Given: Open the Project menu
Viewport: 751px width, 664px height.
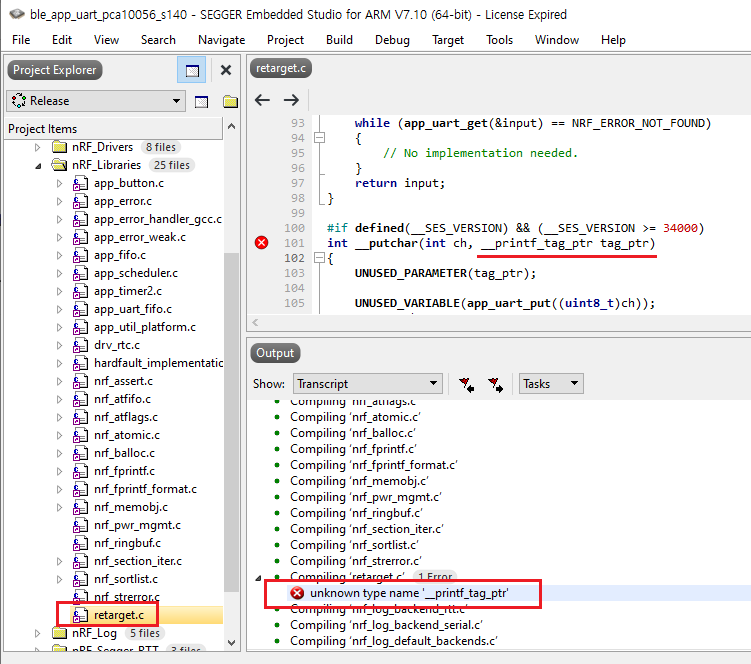Looking at the screenshot, I should click(x=285, y=40).
